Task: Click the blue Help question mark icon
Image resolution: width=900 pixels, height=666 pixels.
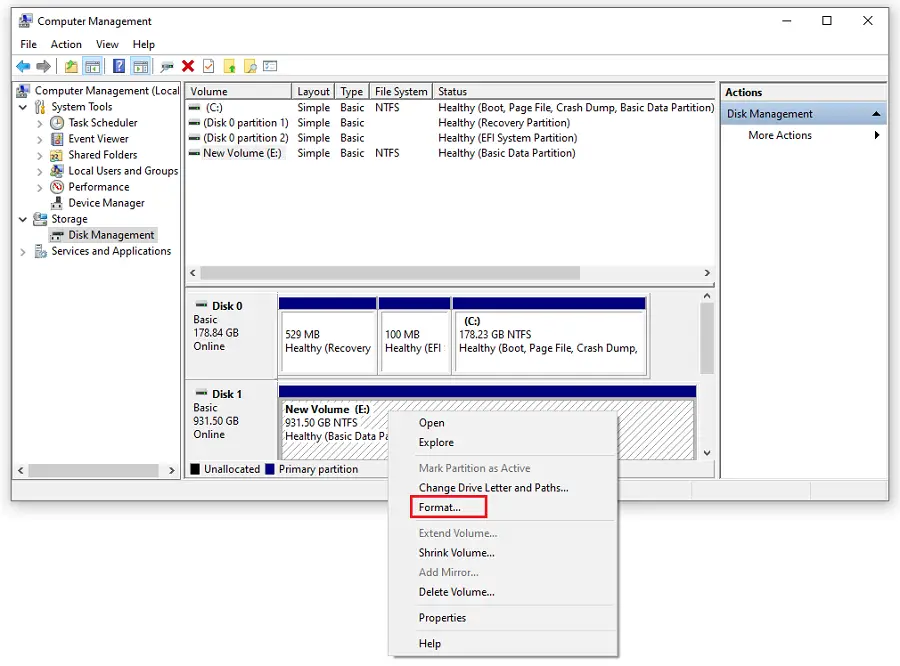Action: point(119,66)
